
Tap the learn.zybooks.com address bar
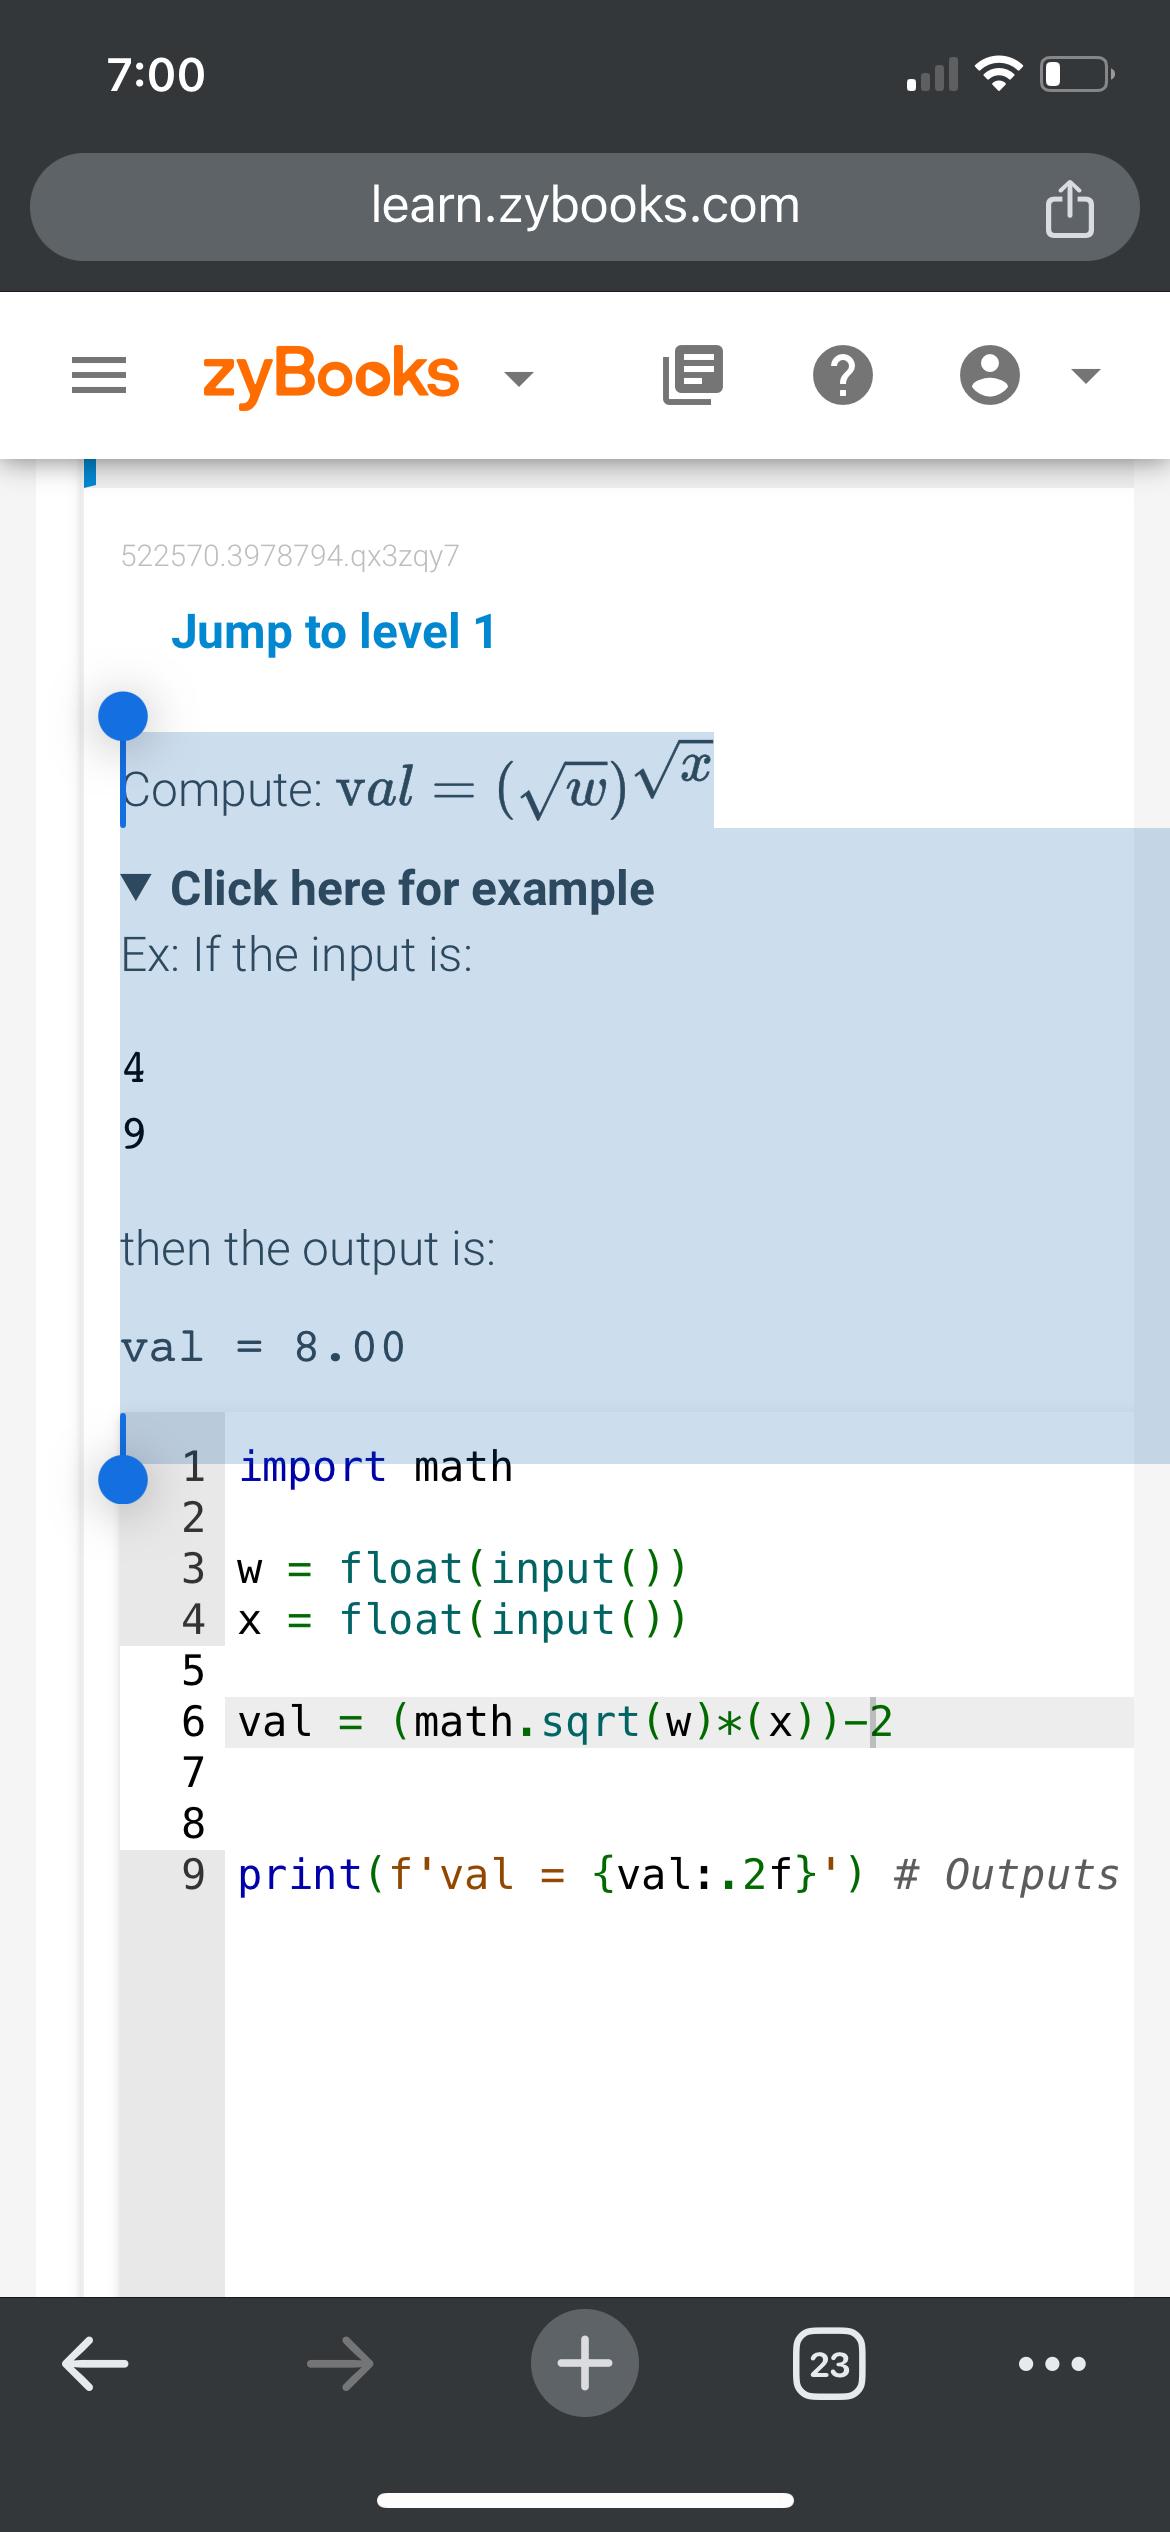click(x=583, y=205)
